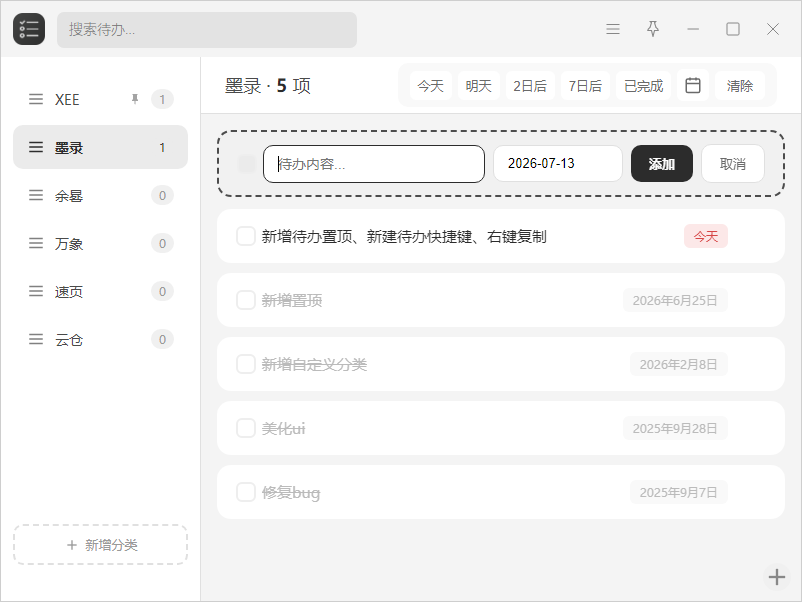Open the 2026-07-13 date field

[x=558, y=164]
